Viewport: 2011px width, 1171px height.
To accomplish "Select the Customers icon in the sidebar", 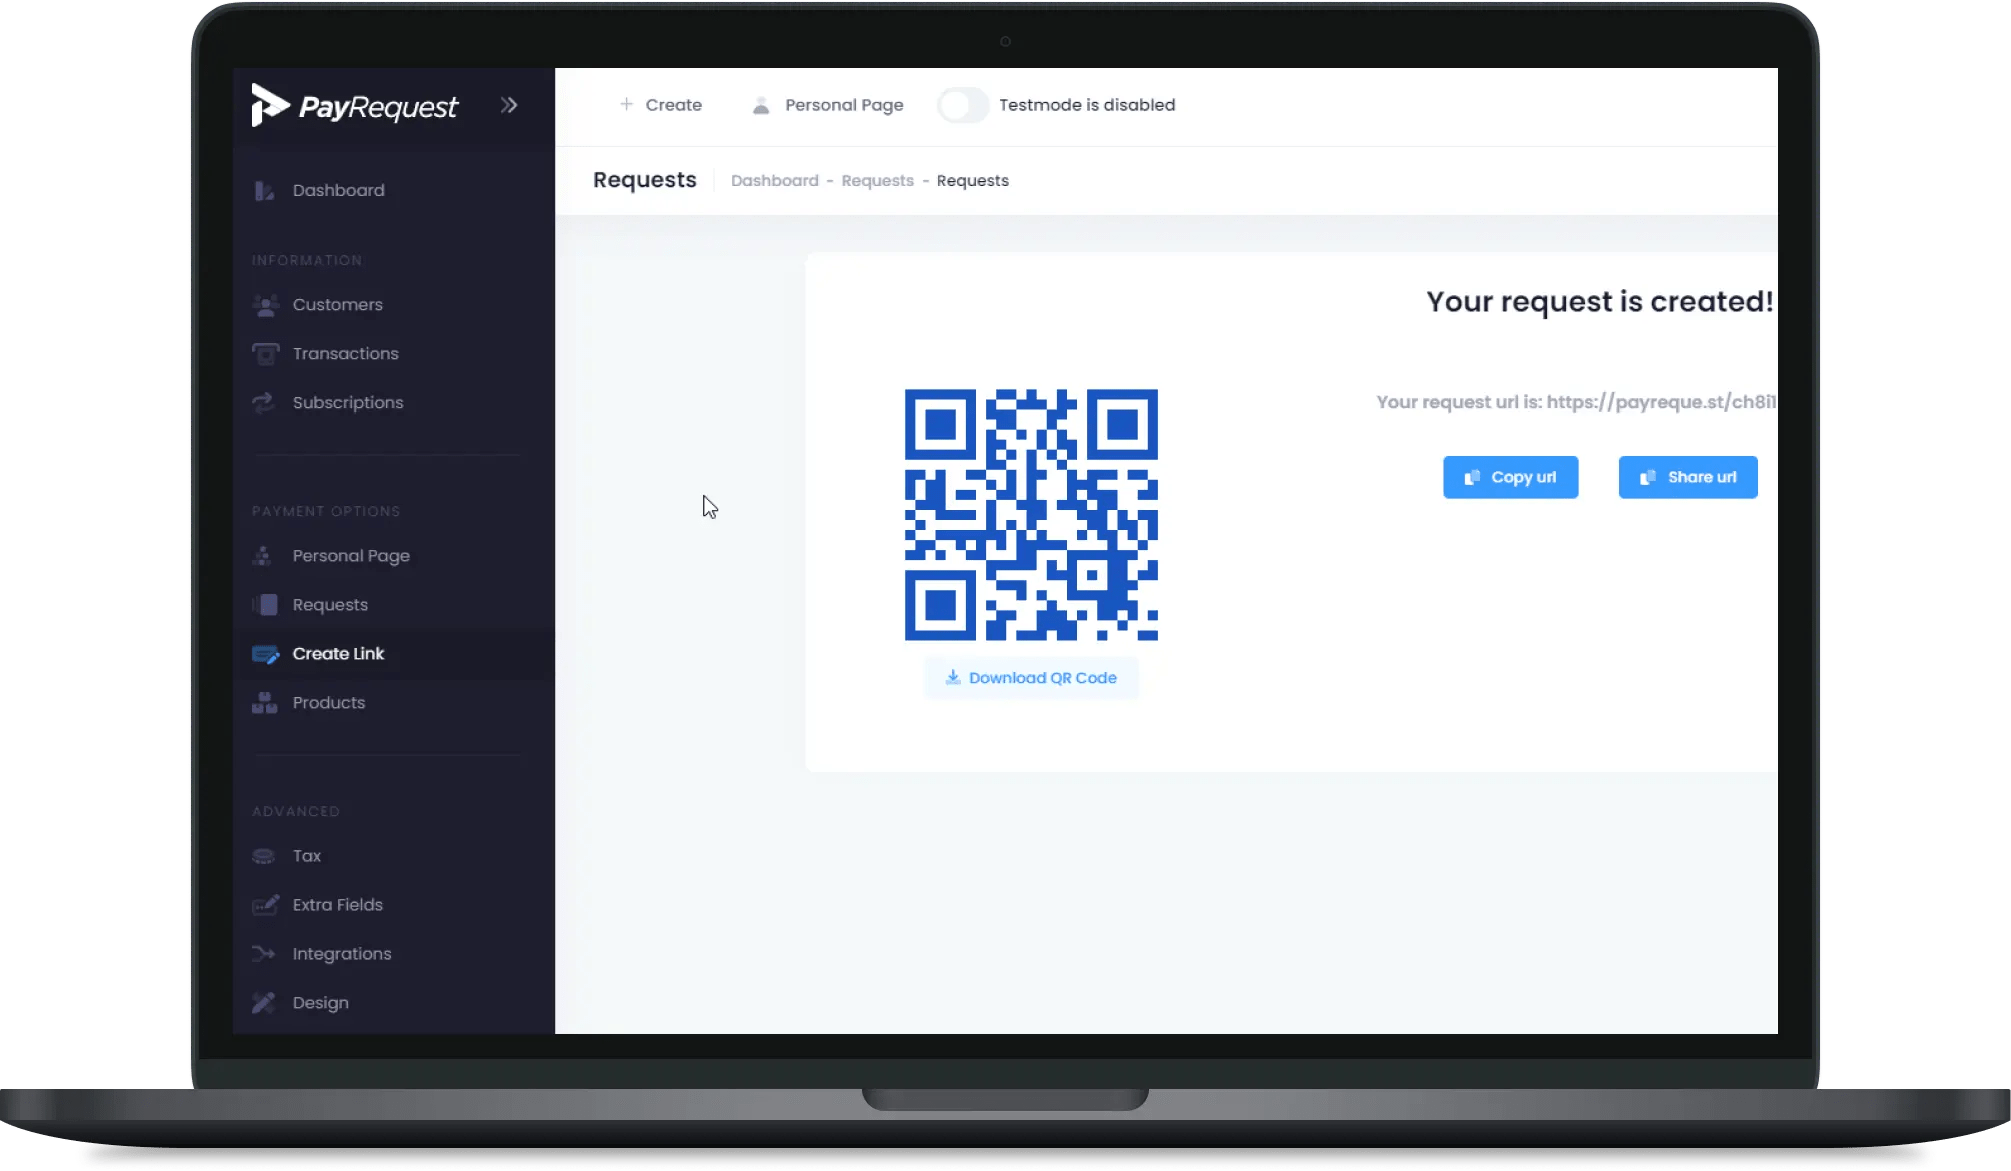I will tap(265, 304).
